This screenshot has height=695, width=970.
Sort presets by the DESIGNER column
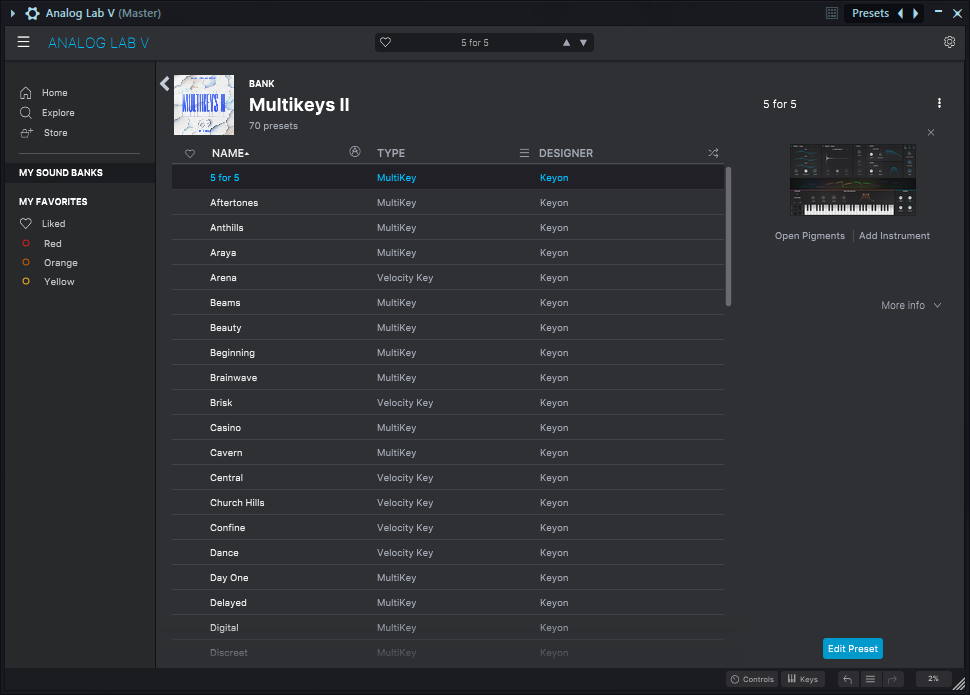[x=565, y=153]
